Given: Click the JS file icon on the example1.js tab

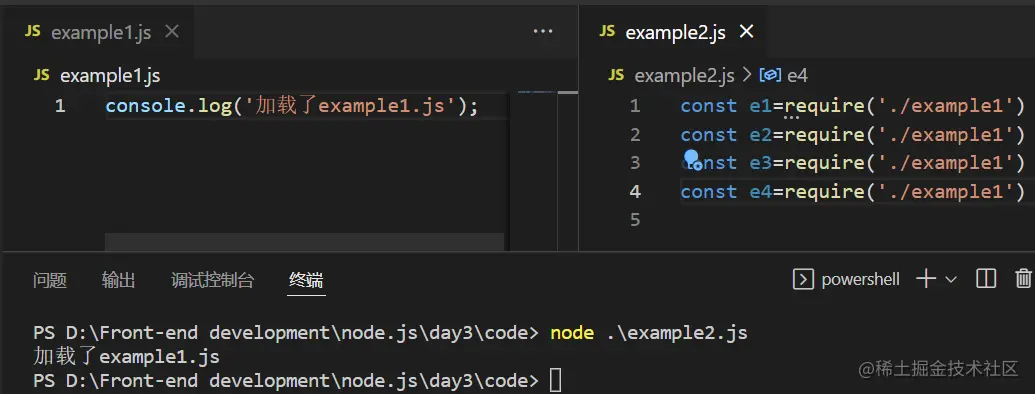Looking at the screenshot, I should [x=32, y=32].
